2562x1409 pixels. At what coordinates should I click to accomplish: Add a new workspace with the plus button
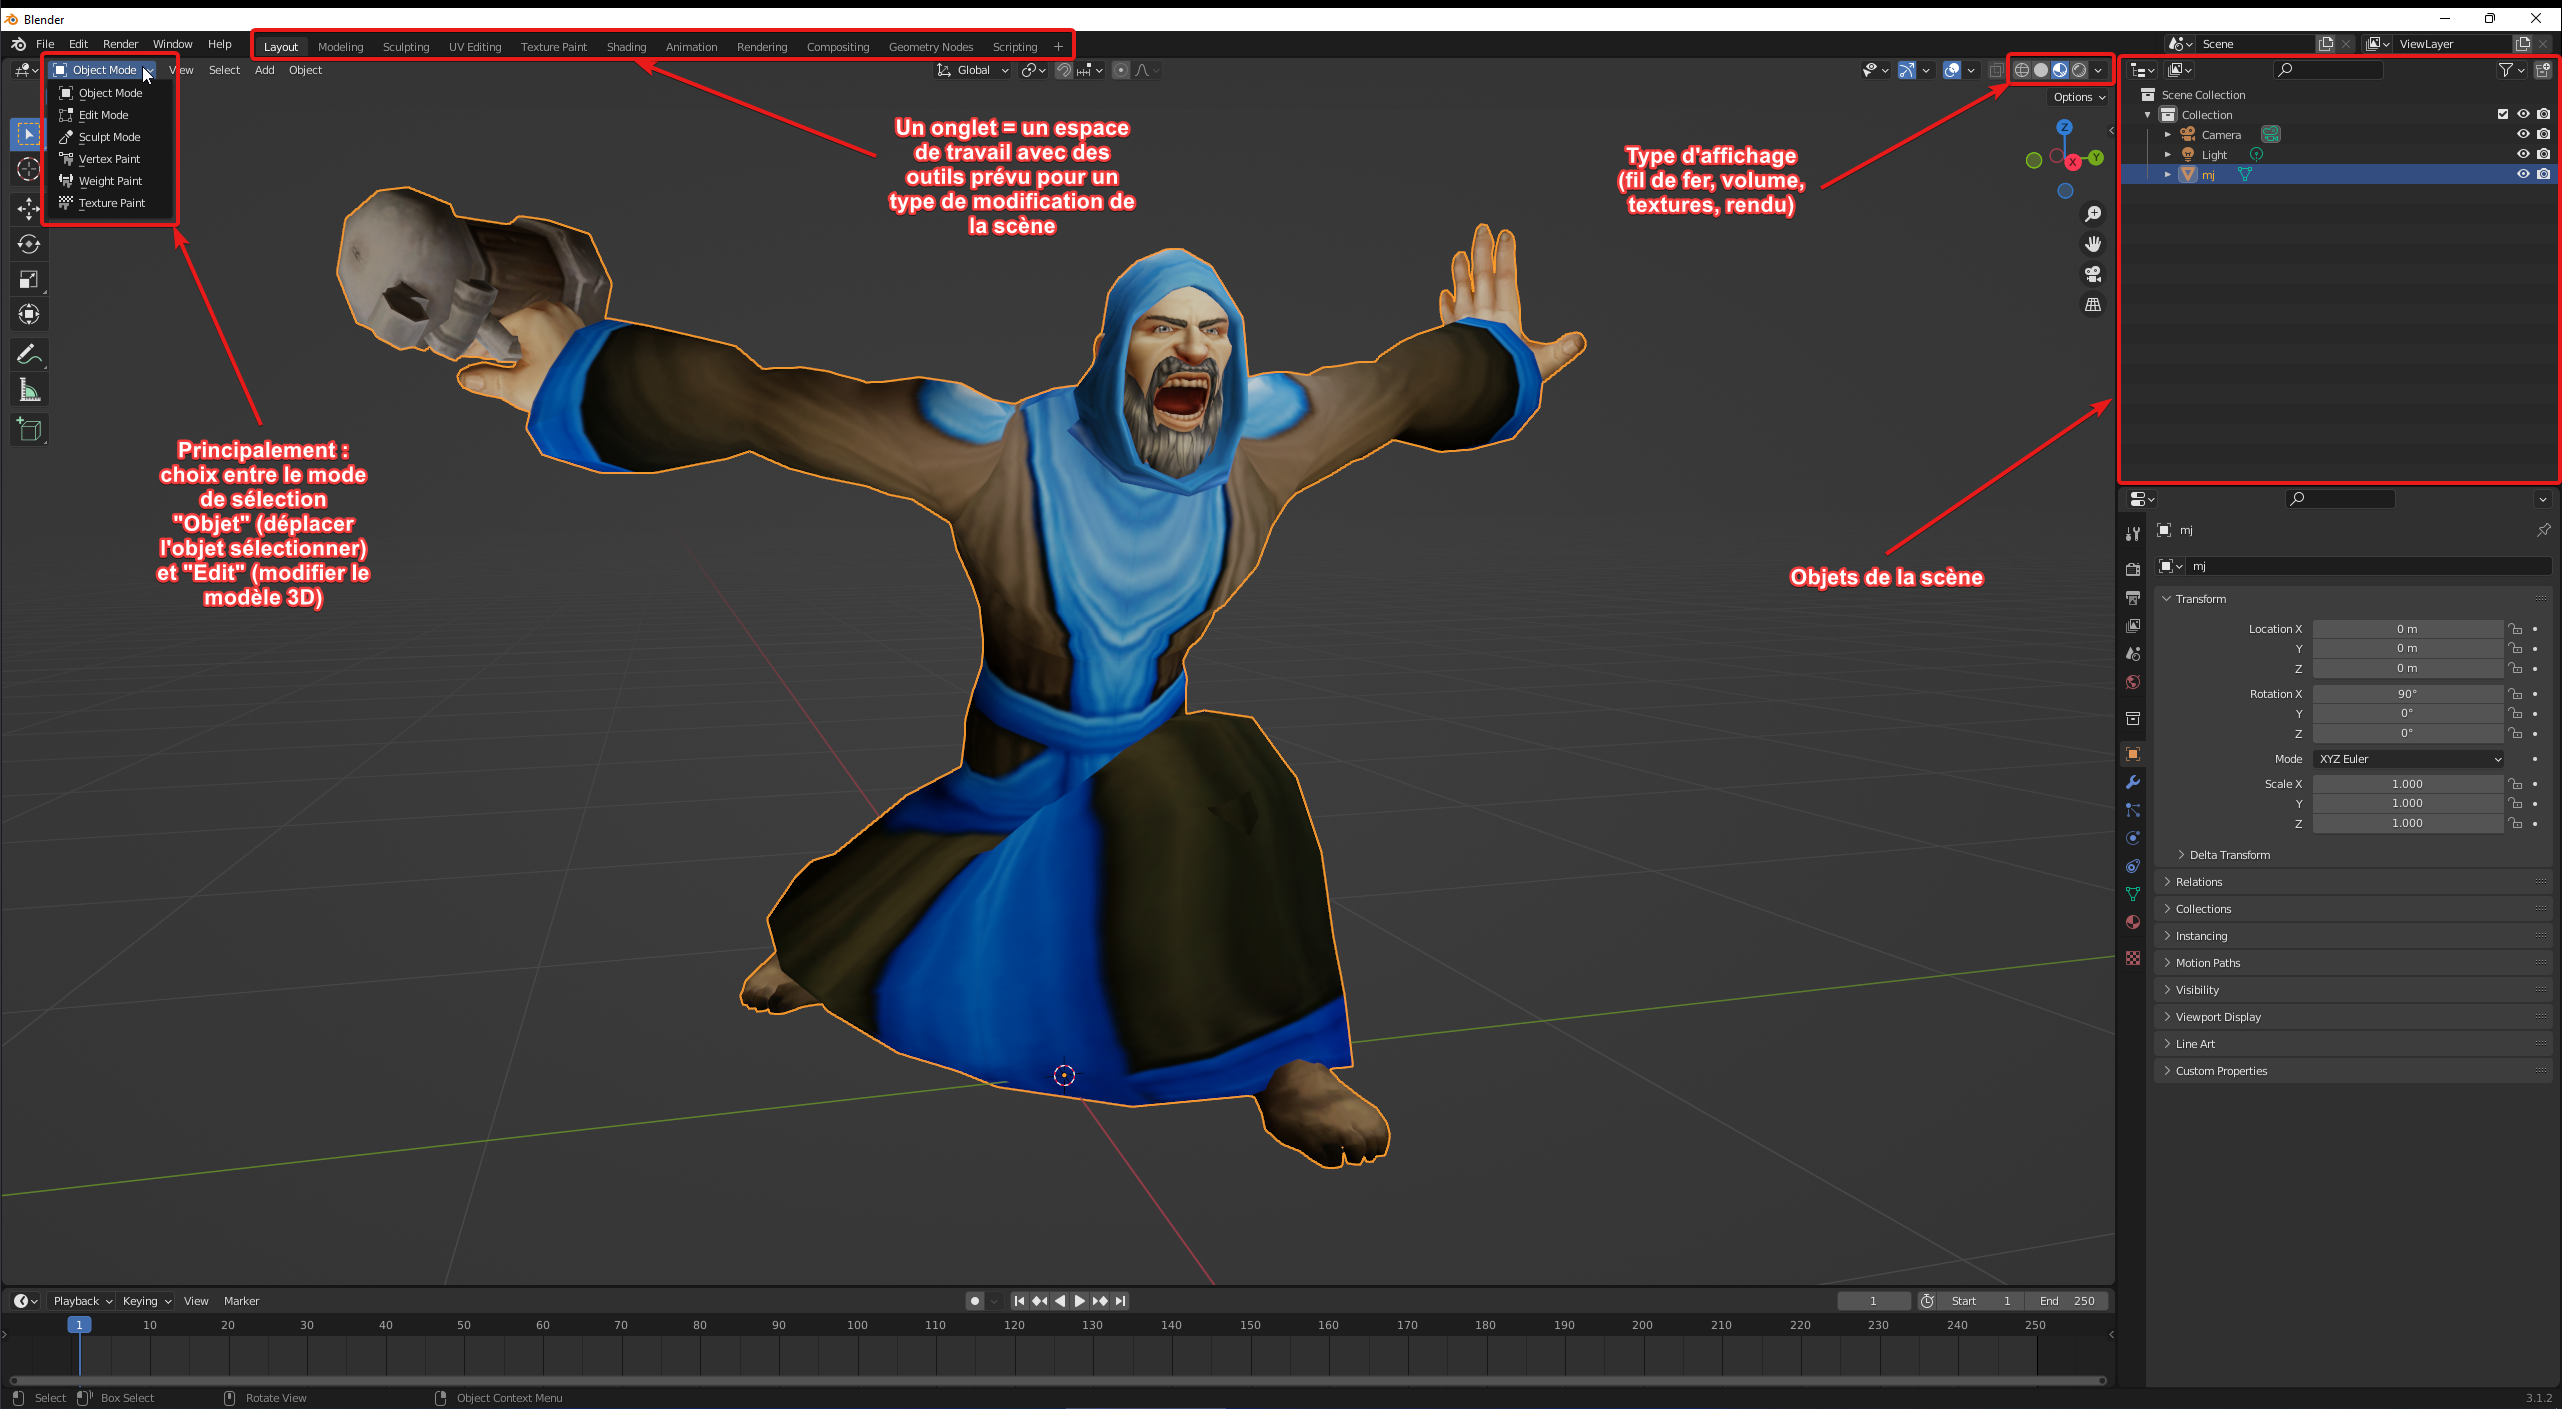click(1058, 47)
